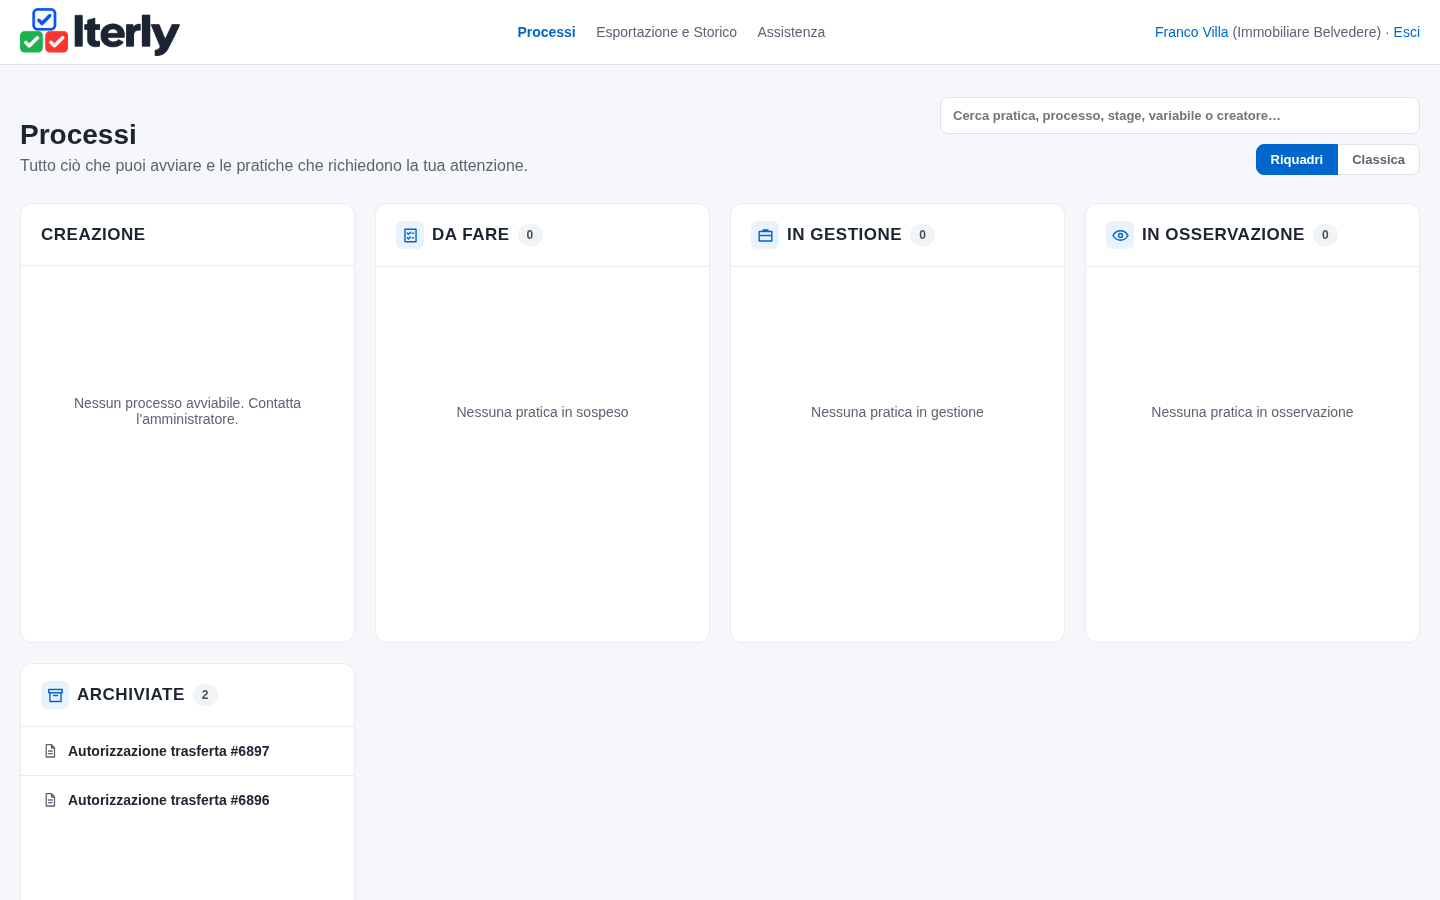Go to Esportazione e Storico

point(666,32)
